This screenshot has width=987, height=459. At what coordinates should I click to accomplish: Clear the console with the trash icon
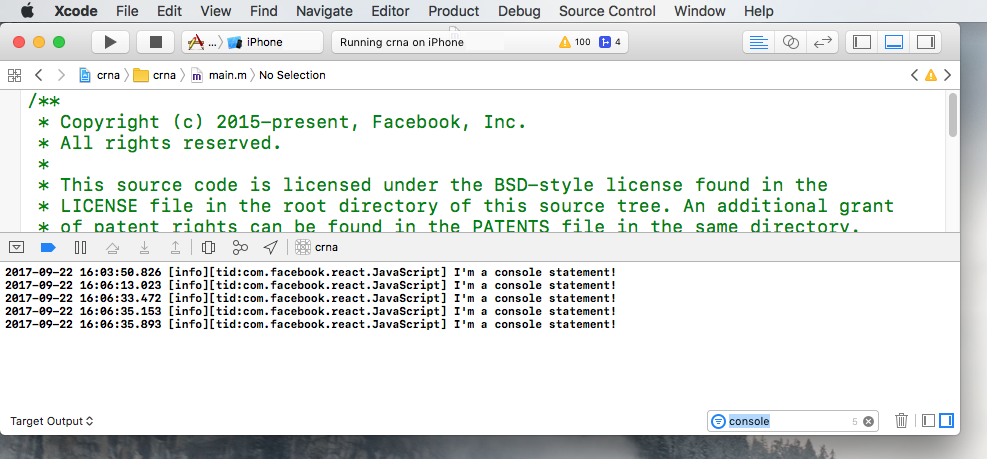901,421
